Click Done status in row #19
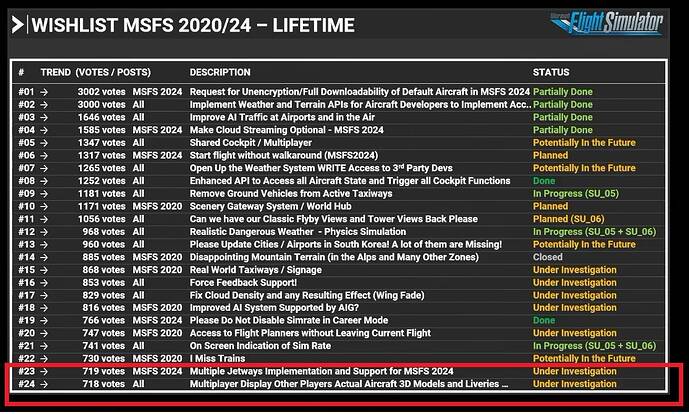Screen dimensions: 689x414 point(544,321)
